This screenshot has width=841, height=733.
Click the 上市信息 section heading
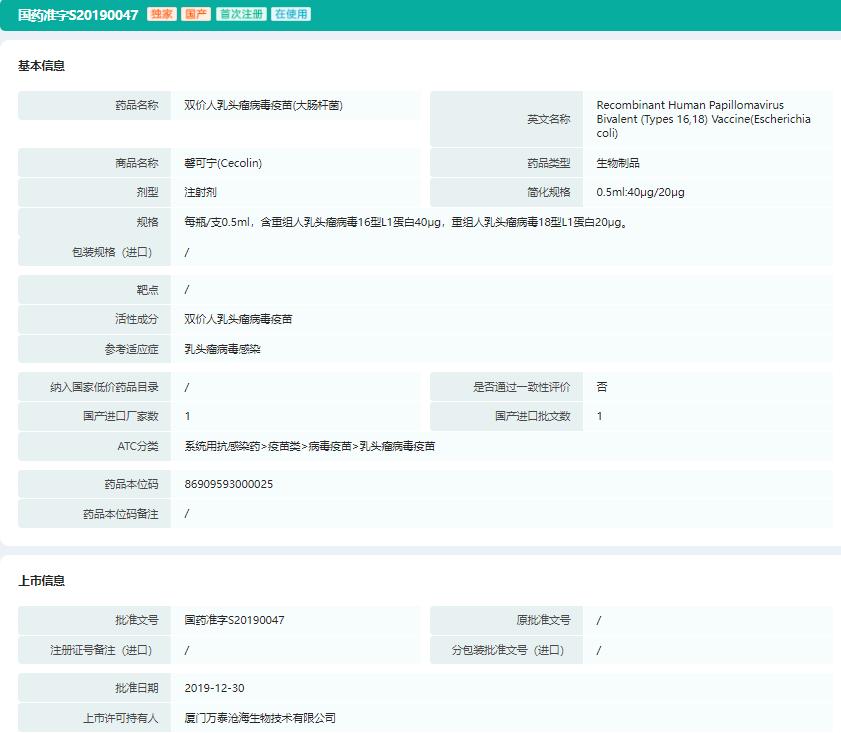point(42,581)
